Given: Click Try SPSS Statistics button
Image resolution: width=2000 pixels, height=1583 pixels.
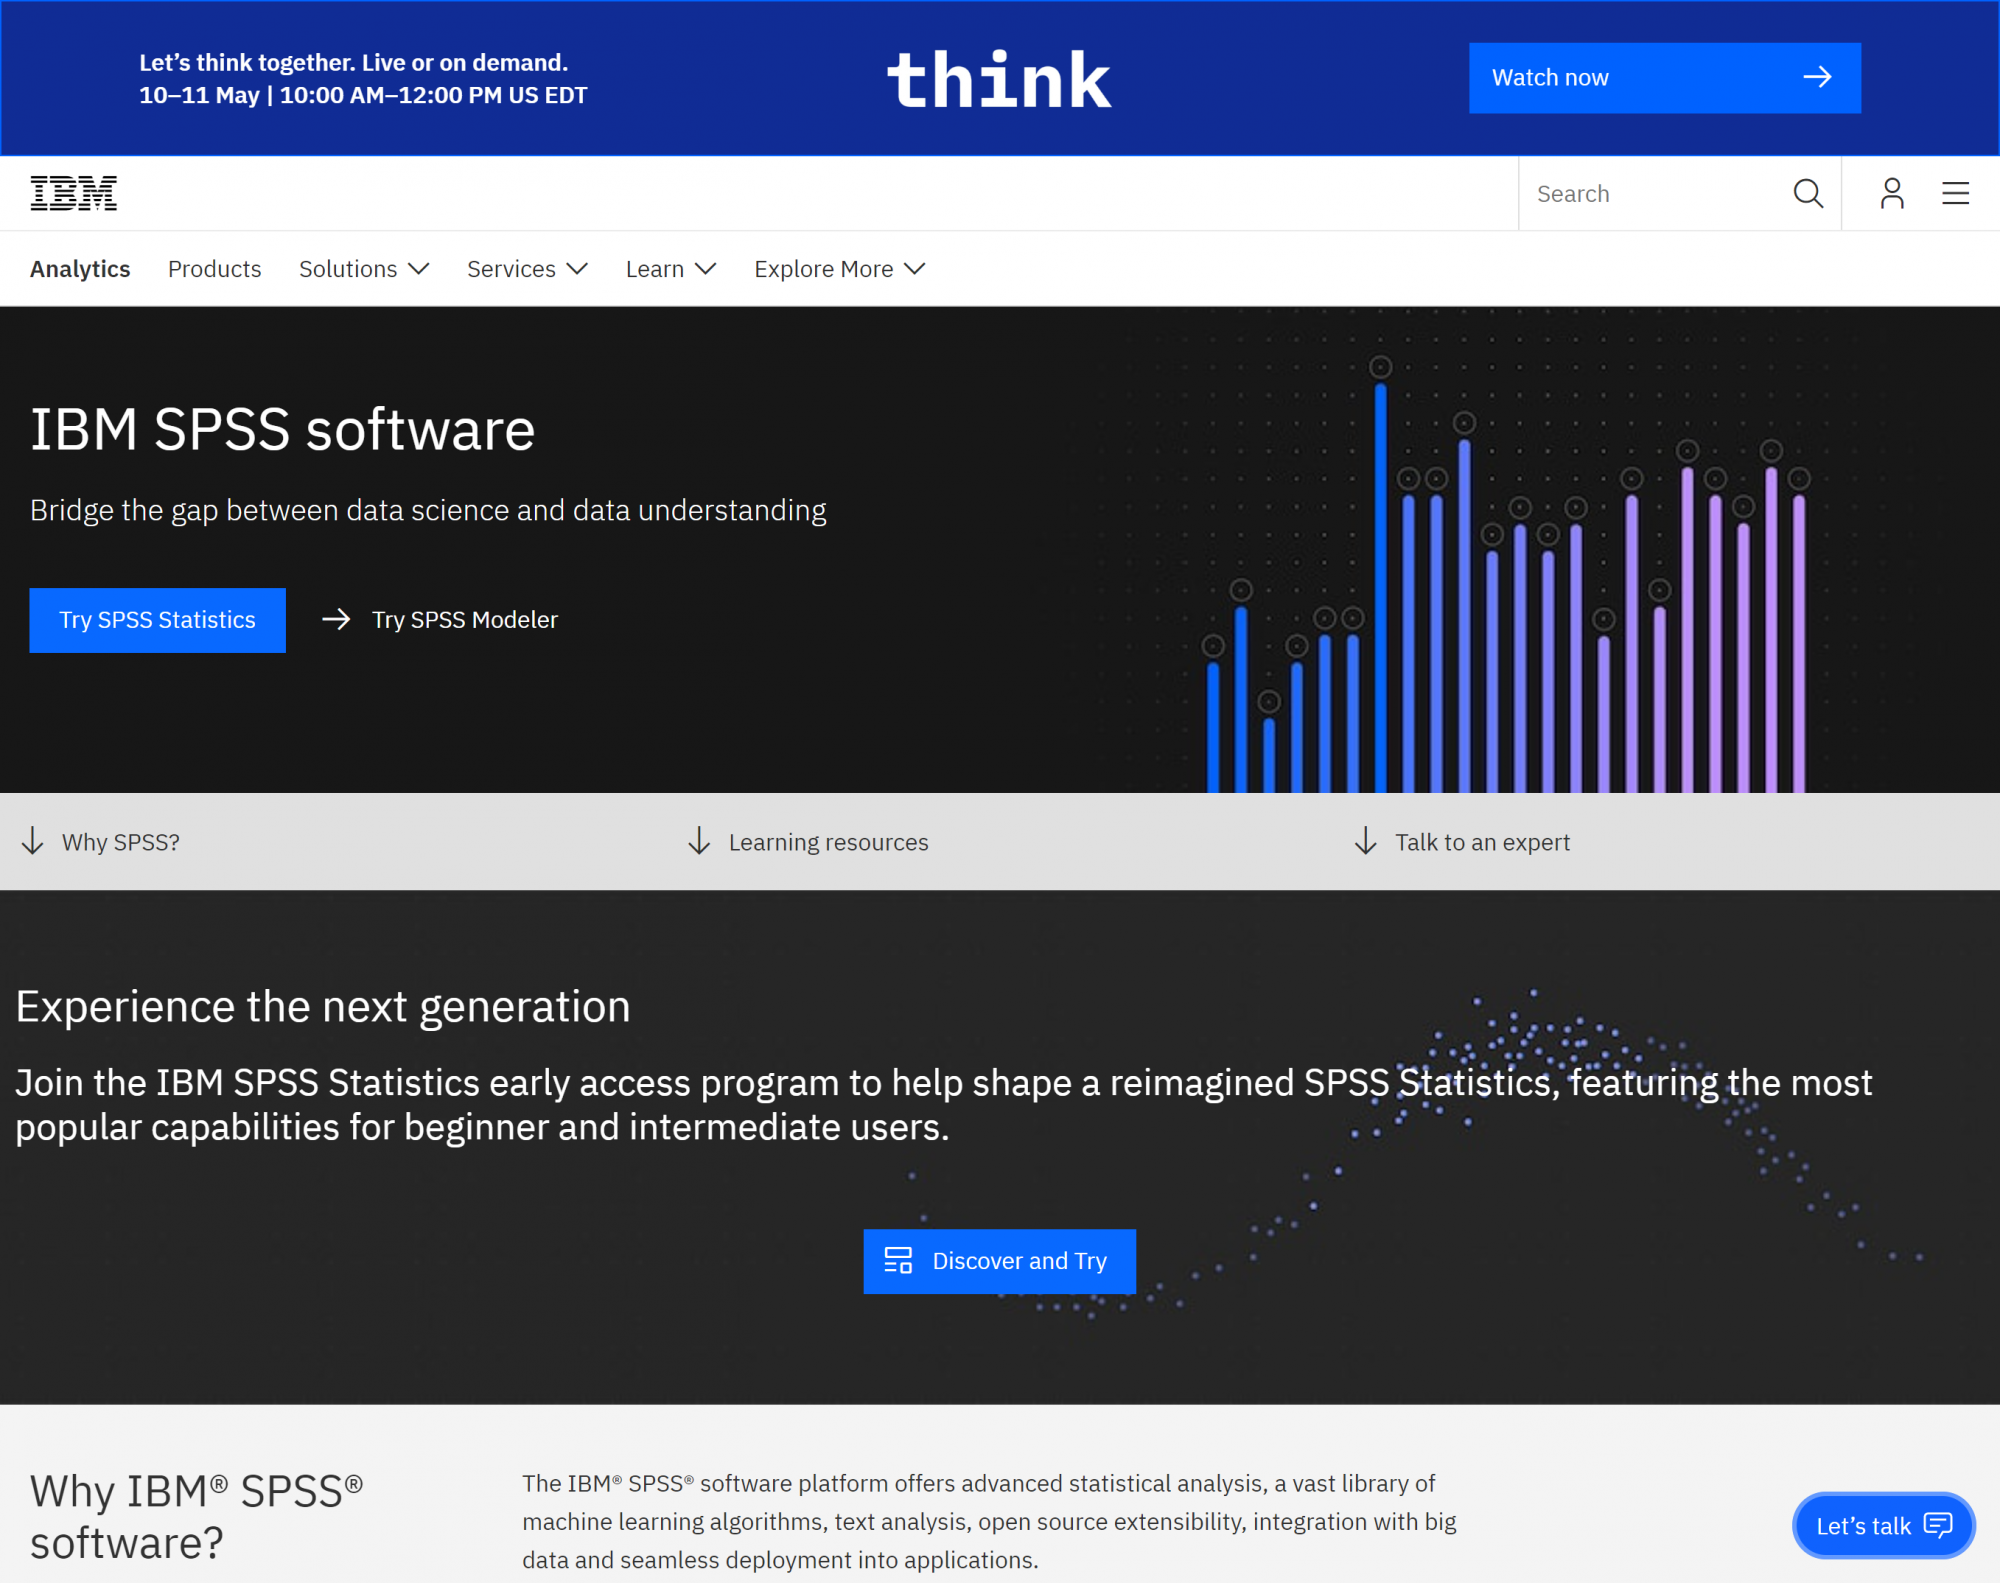Looking at the screenshot, I should pyautogui.click(x=157, y=619).
